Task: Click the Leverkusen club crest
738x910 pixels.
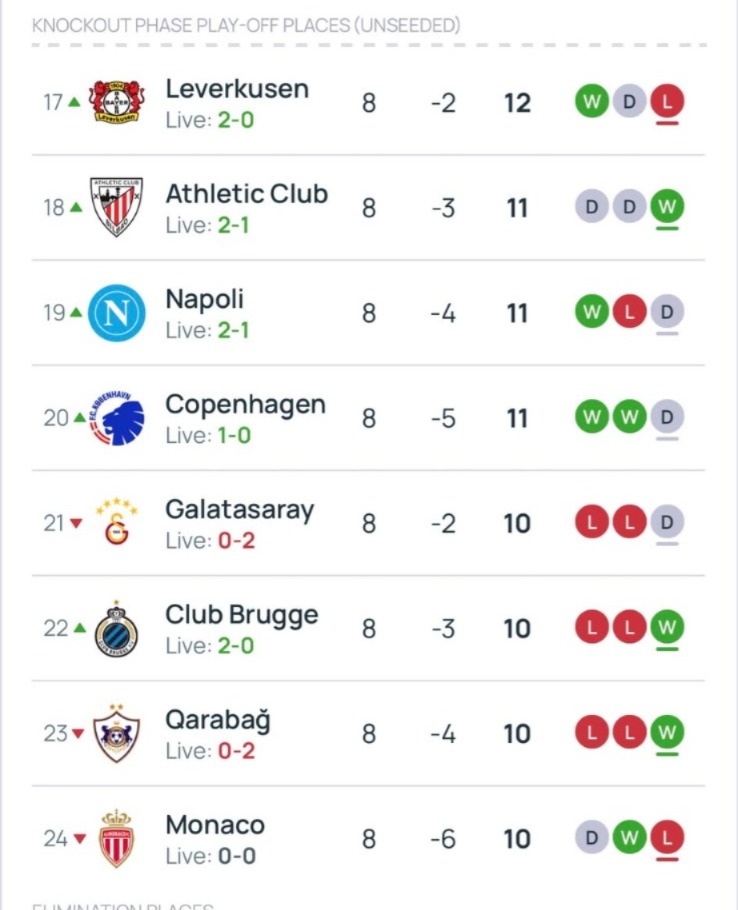Action: click(x=117, y=102)
